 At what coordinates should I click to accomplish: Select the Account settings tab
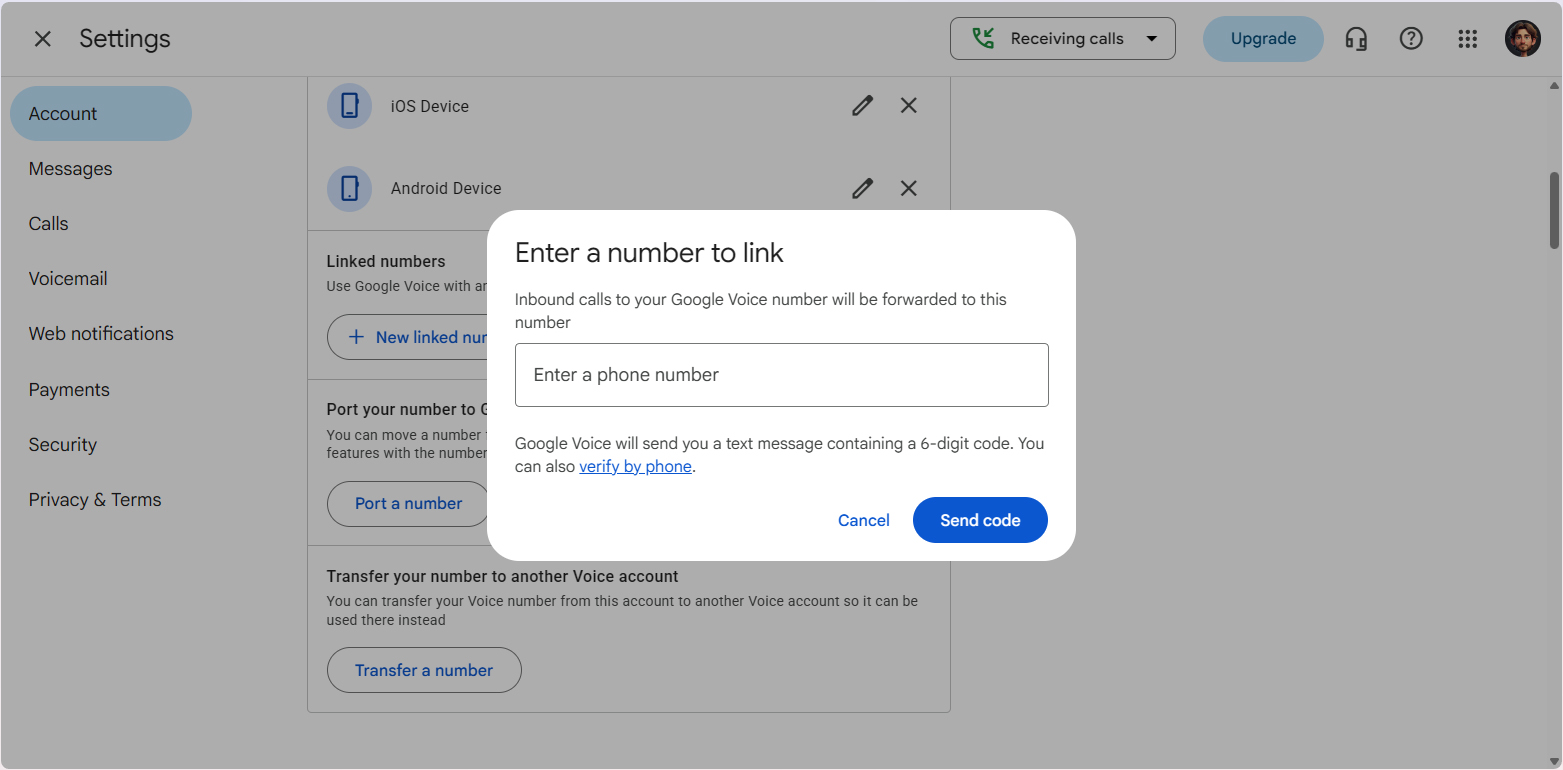tap(101, 114)
